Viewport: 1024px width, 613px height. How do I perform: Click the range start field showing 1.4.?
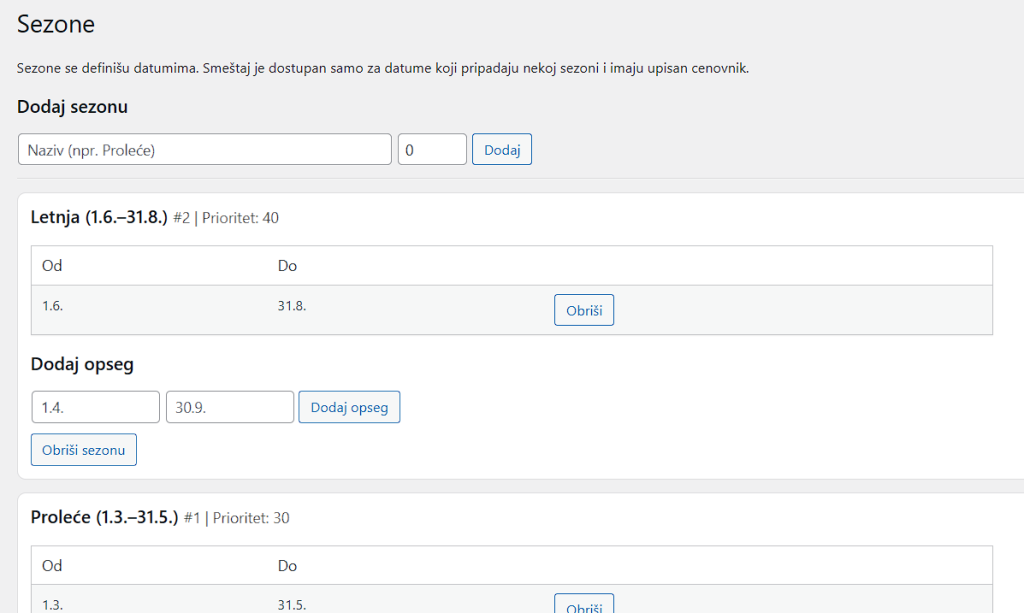tap(95, 407)
